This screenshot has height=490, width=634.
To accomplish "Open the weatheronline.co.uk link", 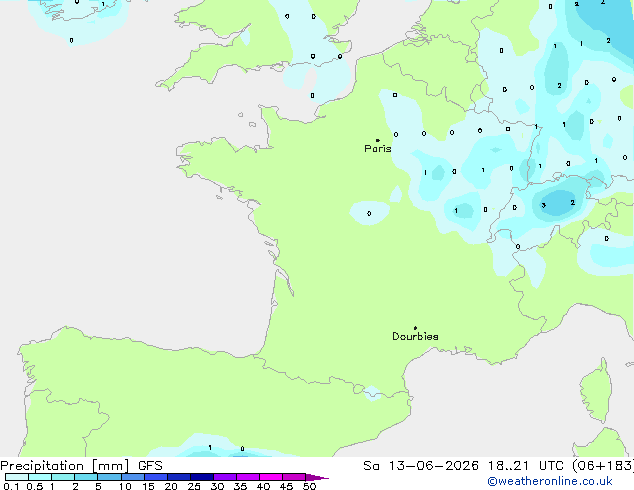I will point(550,481).
